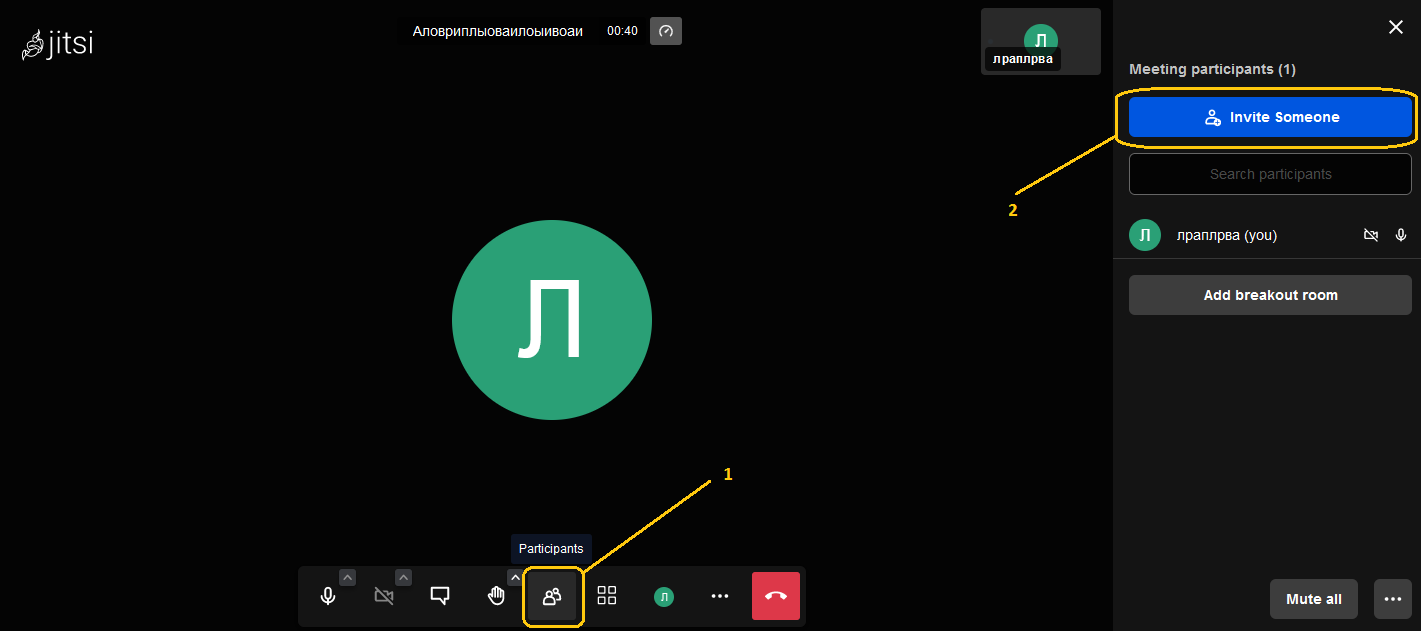The image size is (1421, 631).
Task: Click the 00:40 meeting timer
Action: click(622, 31)
